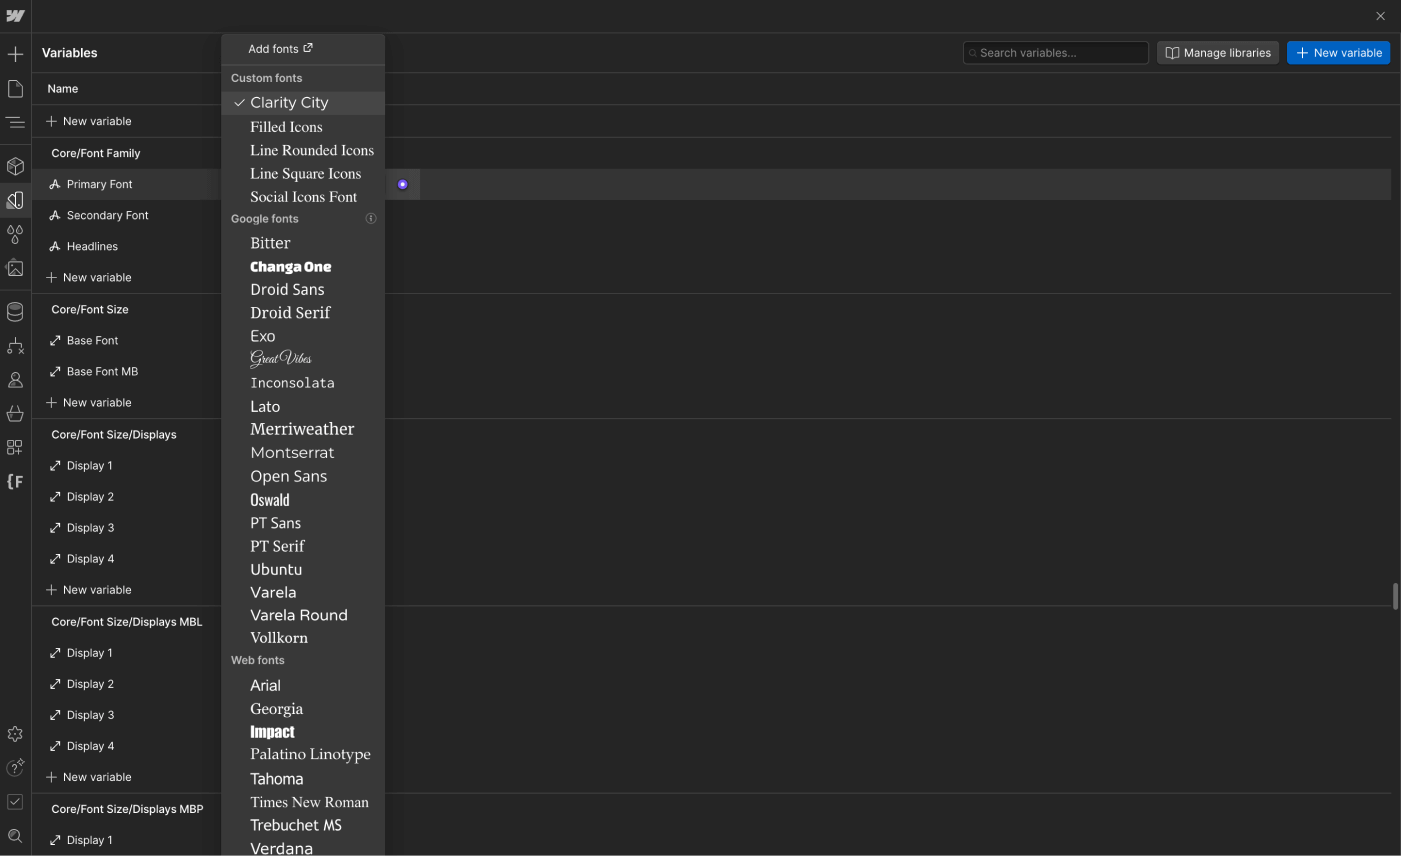Pick Social Icons Font
This screenshot has height=856, width=1401.
click(x=303, y=197)
